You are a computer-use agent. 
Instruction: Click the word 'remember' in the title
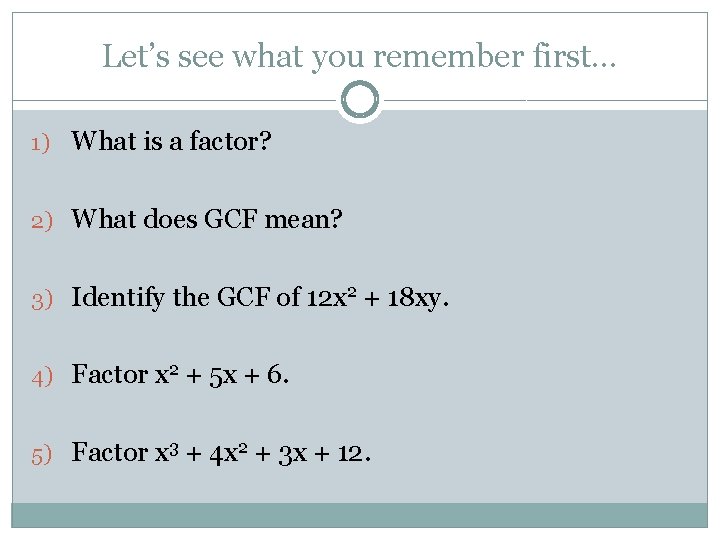coord(448,56)
